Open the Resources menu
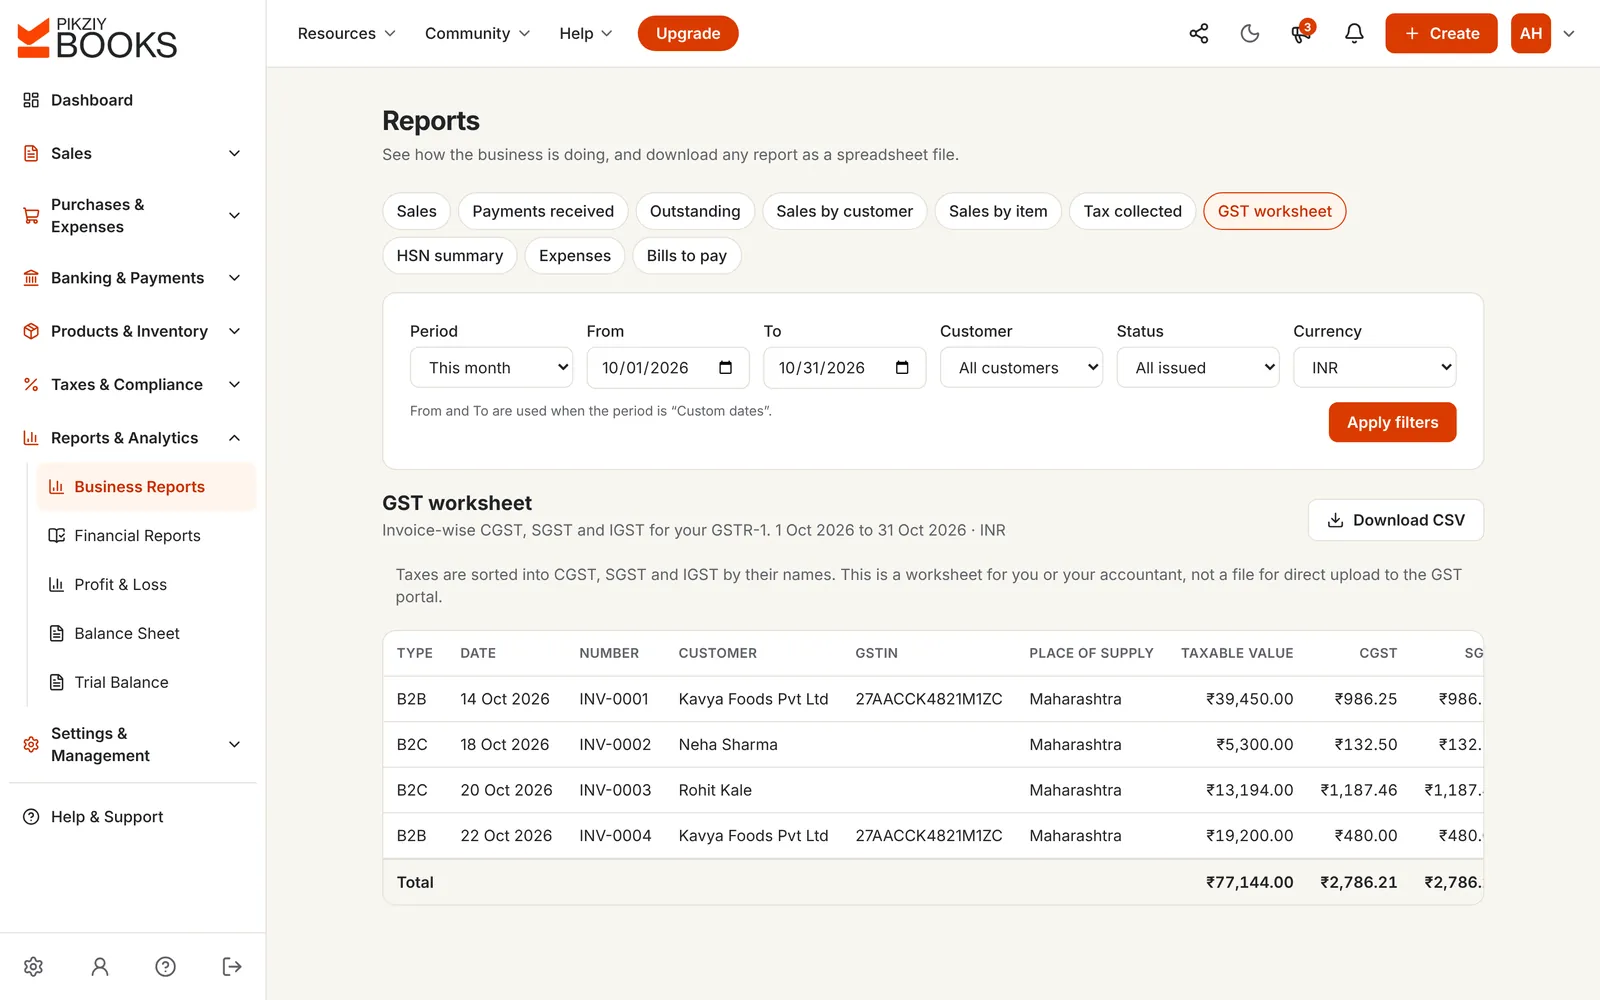The height and width of the screenshot is (1000, 1600). [346, 34]
